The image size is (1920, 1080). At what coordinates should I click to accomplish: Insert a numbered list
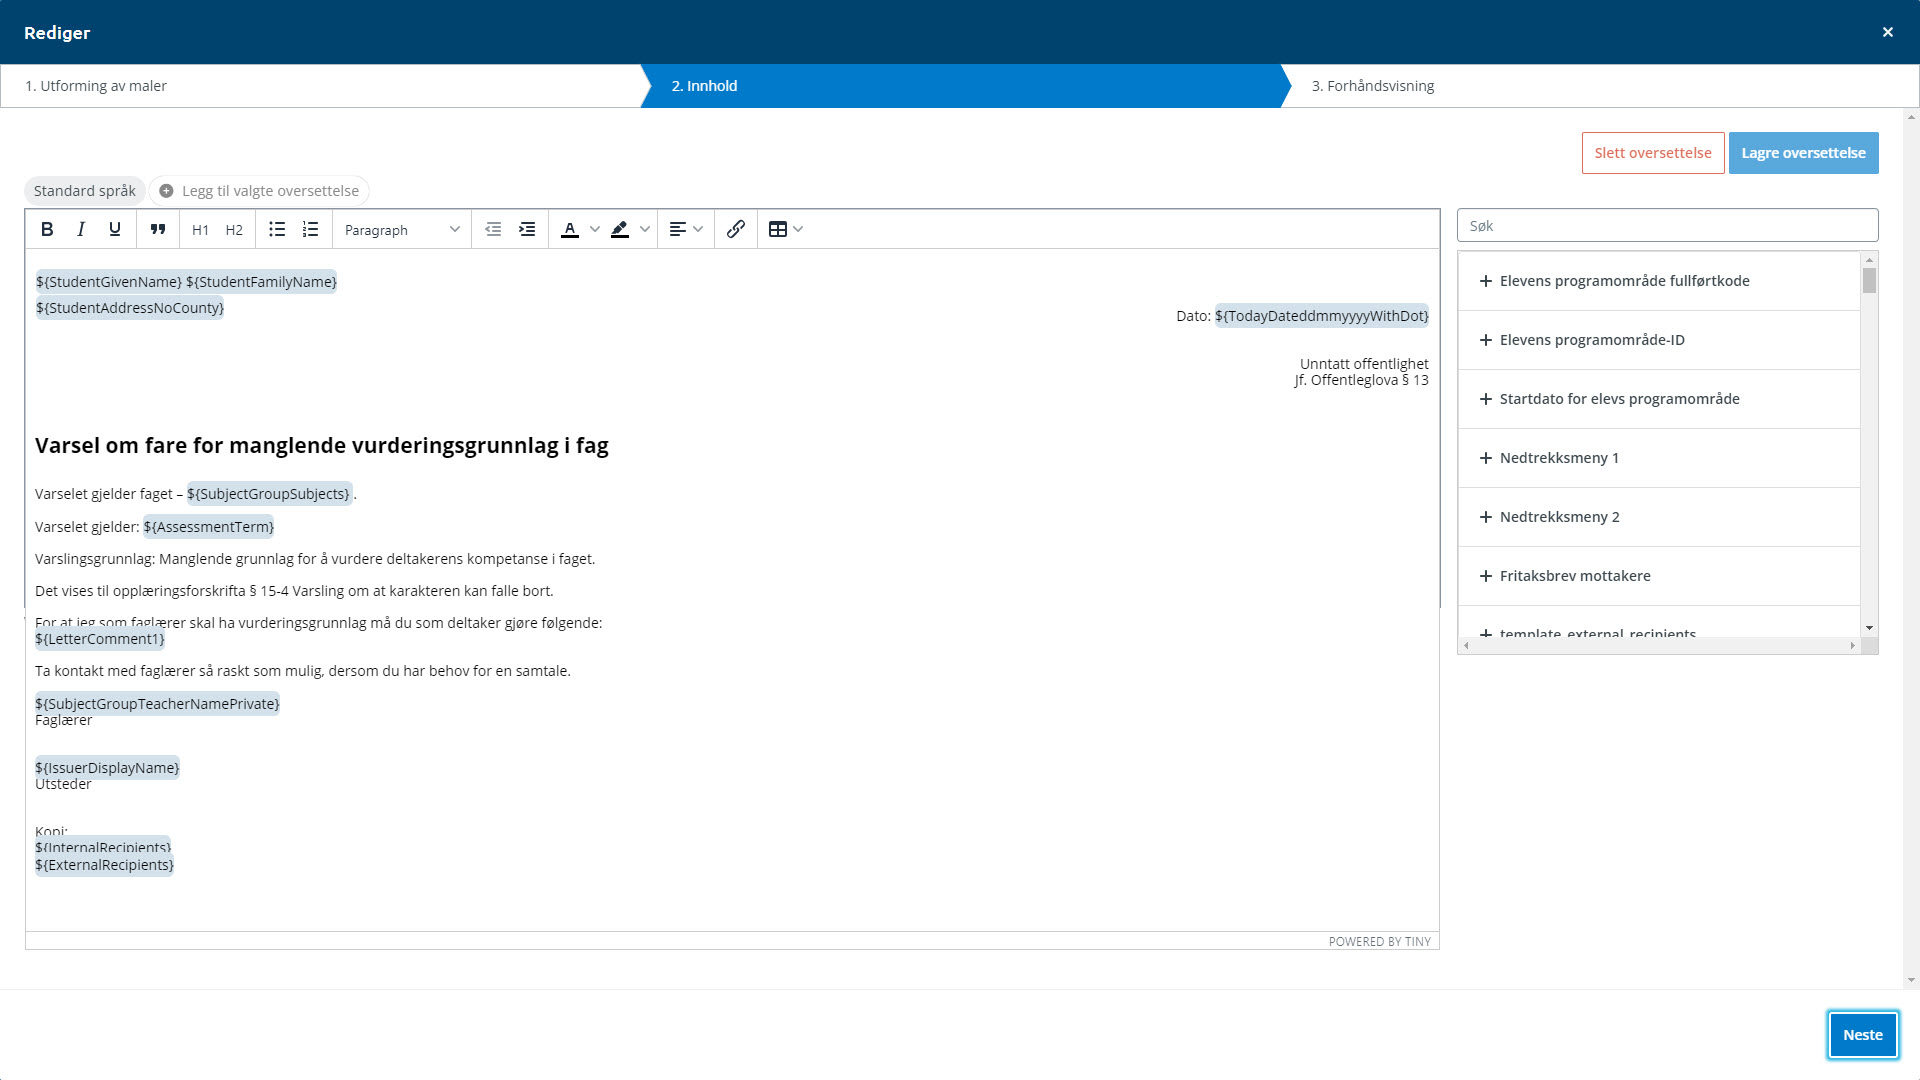pyautogui.click(x=311, y=229)
